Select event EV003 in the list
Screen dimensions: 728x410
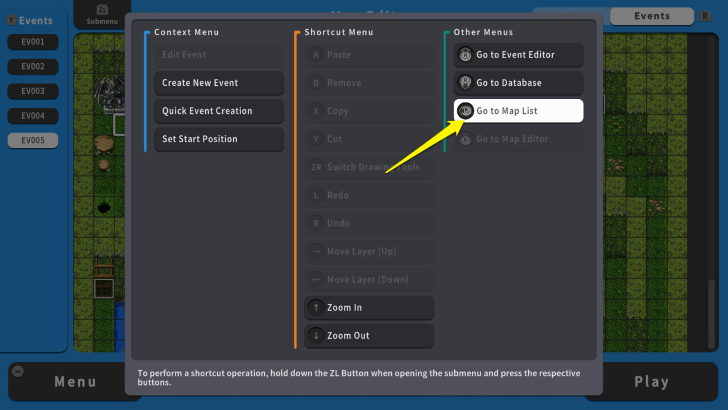point(33,91)
